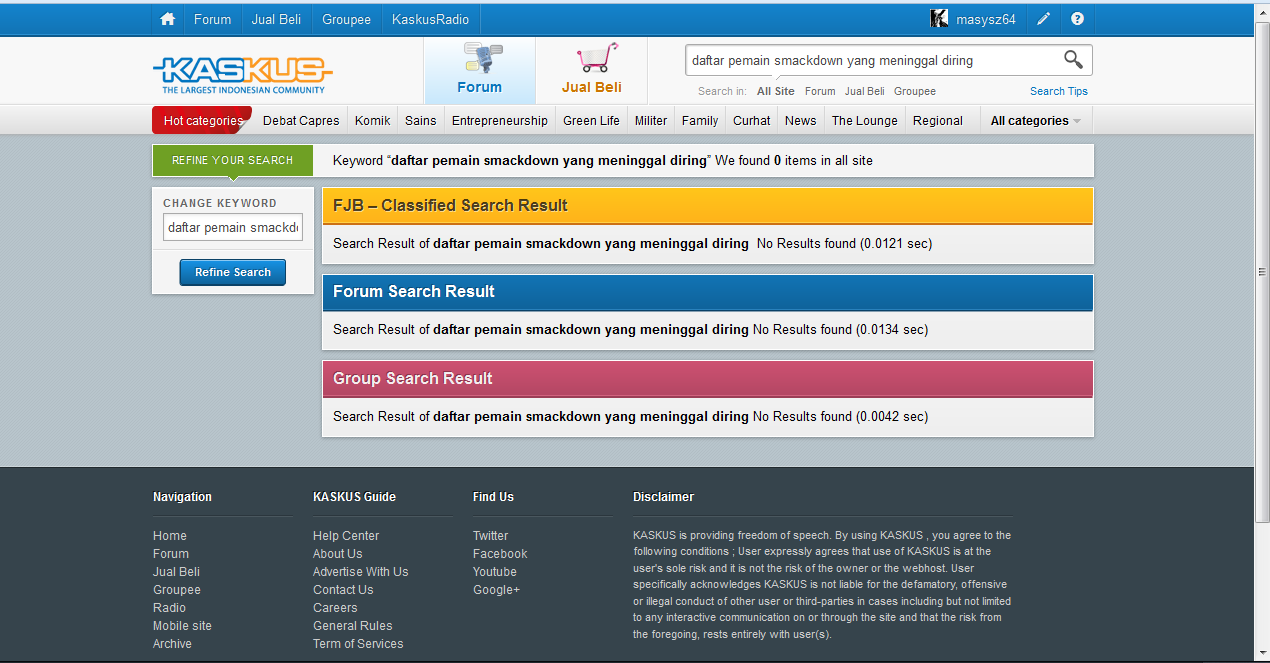Open The Lounge category
Screen dimensions: 1270x663
tap(865, 121)
